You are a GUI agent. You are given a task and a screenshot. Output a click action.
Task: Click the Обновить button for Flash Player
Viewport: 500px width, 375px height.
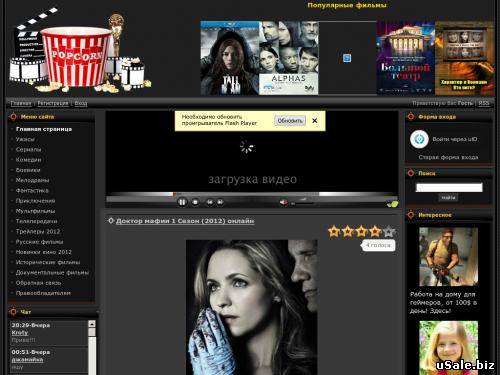pyautogui.click(x=290, y=121)
